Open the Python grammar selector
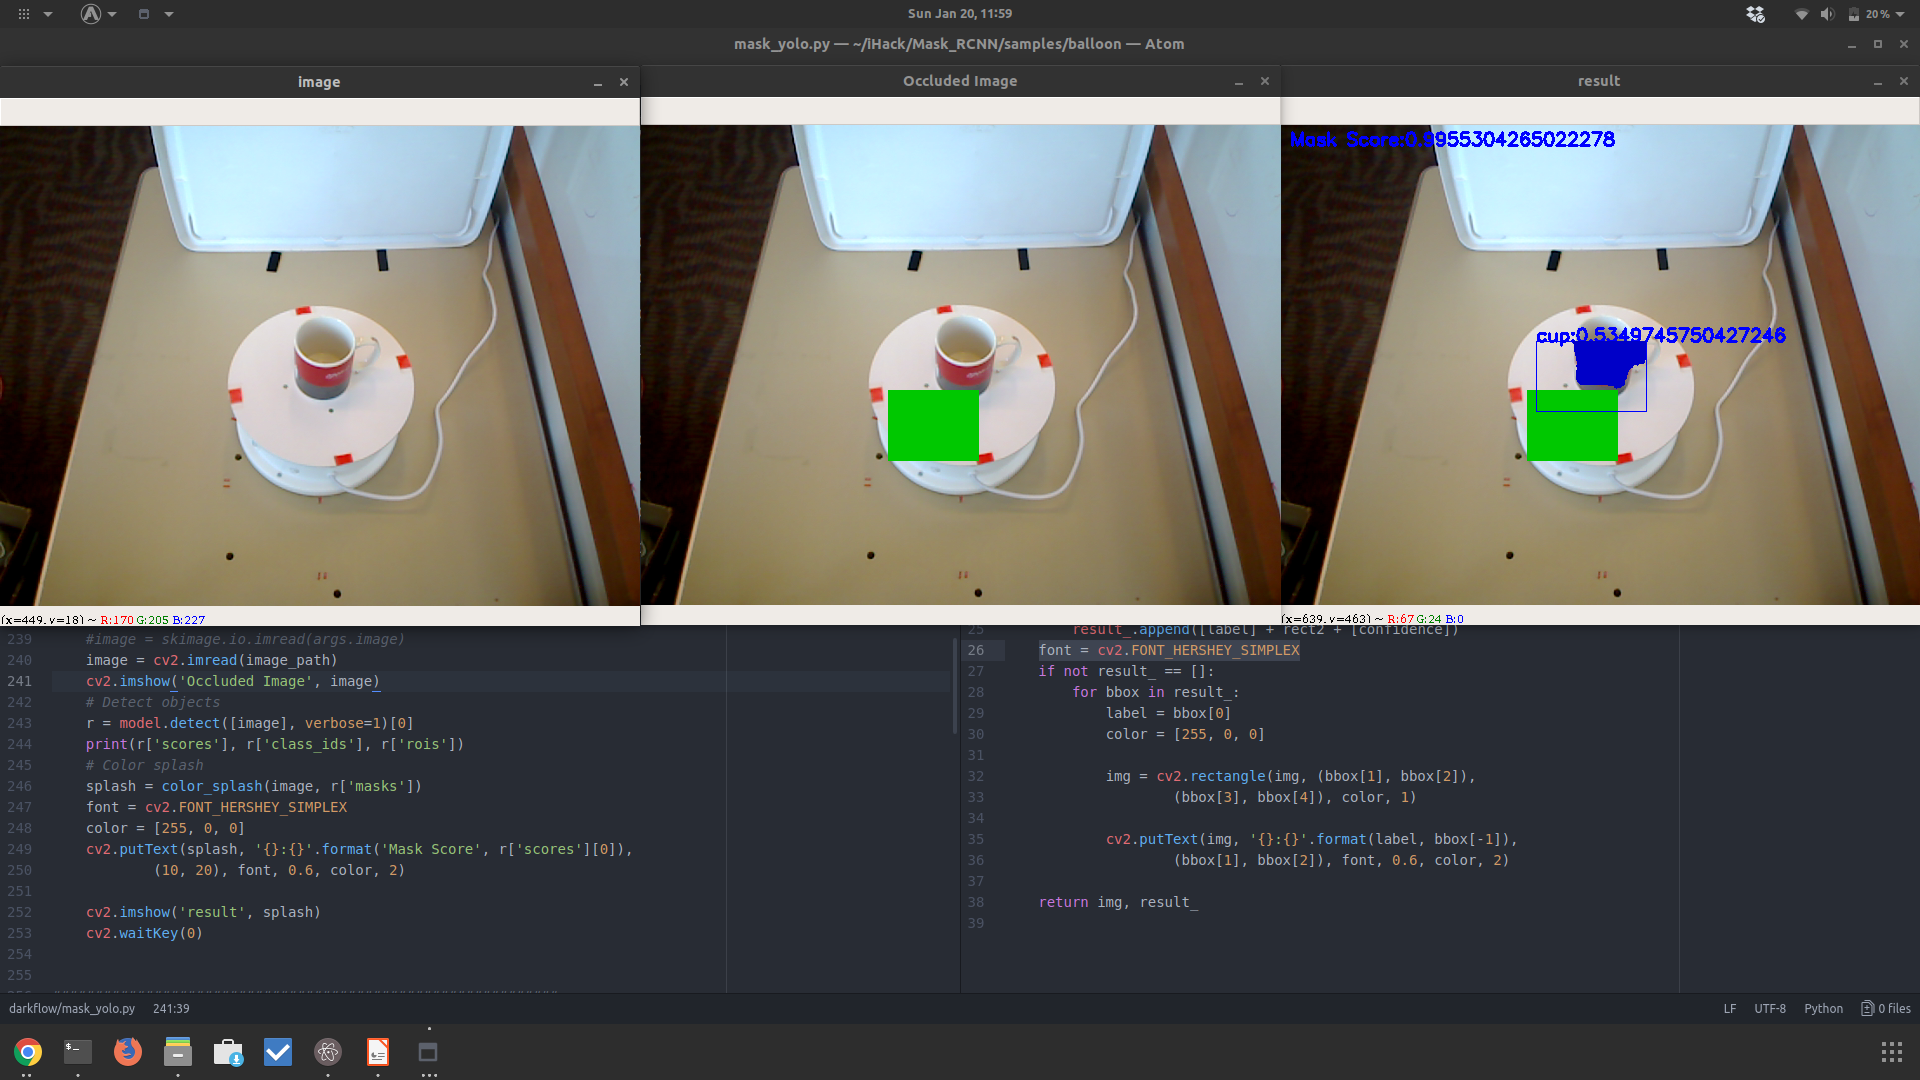Image resolution: width=1920 pixels, height=1080 pixels. click(1823, 1009)
